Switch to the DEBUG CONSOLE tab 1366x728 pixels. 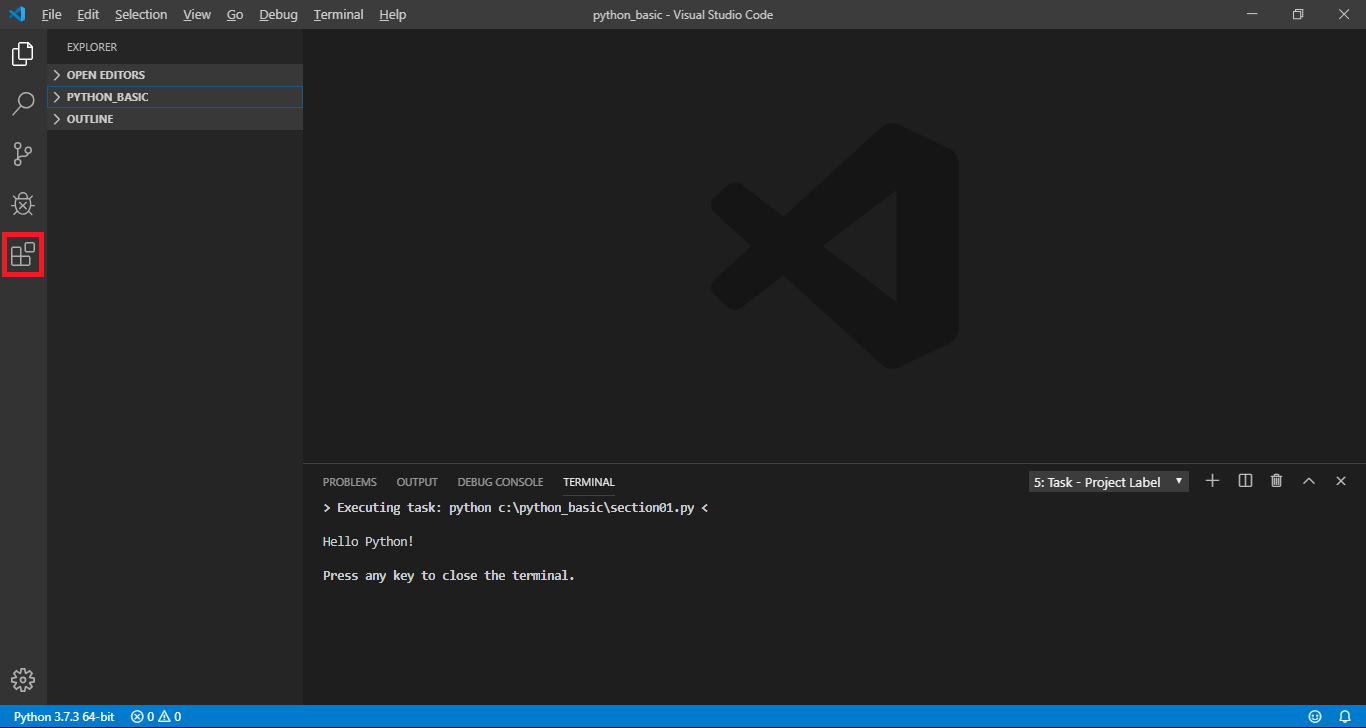pos(500,482)
